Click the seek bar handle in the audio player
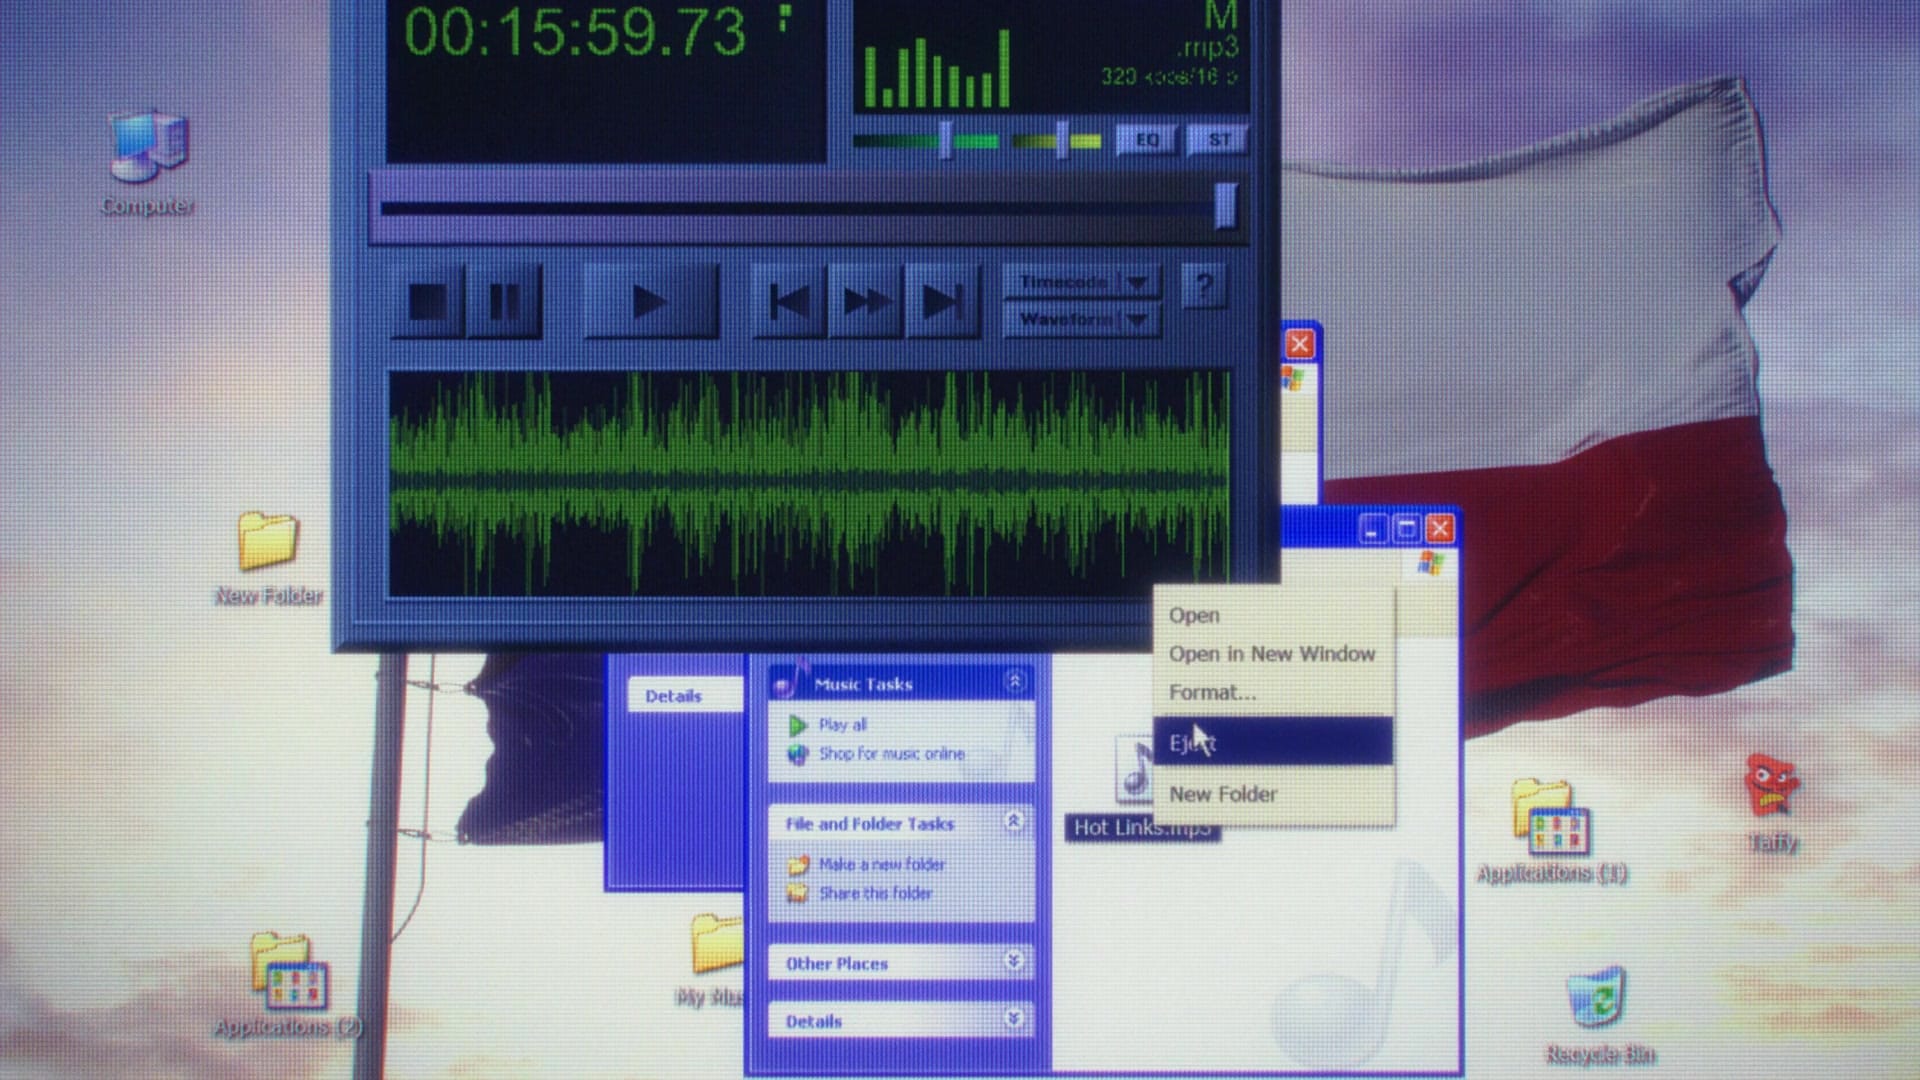 [1226, 207]
